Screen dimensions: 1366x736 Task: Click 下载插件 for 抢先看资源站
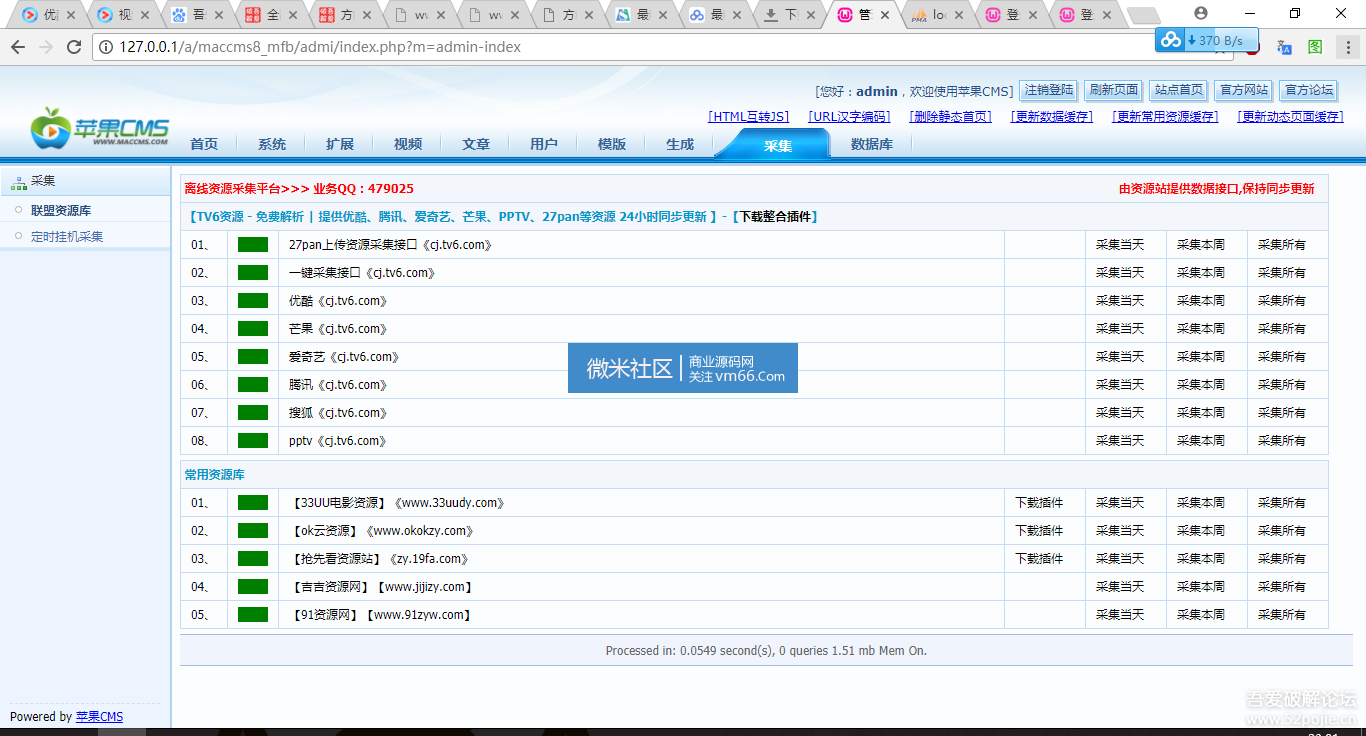1039,559
